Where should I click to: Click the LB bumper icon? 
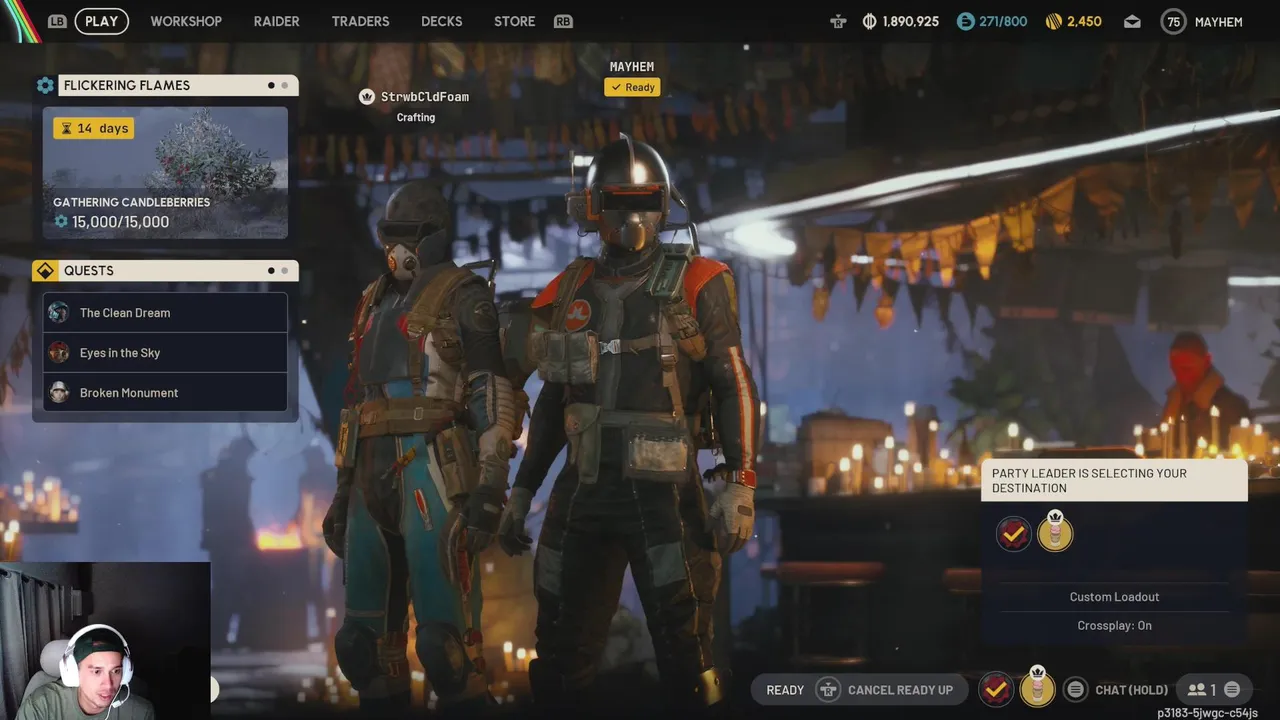[57, 21]
